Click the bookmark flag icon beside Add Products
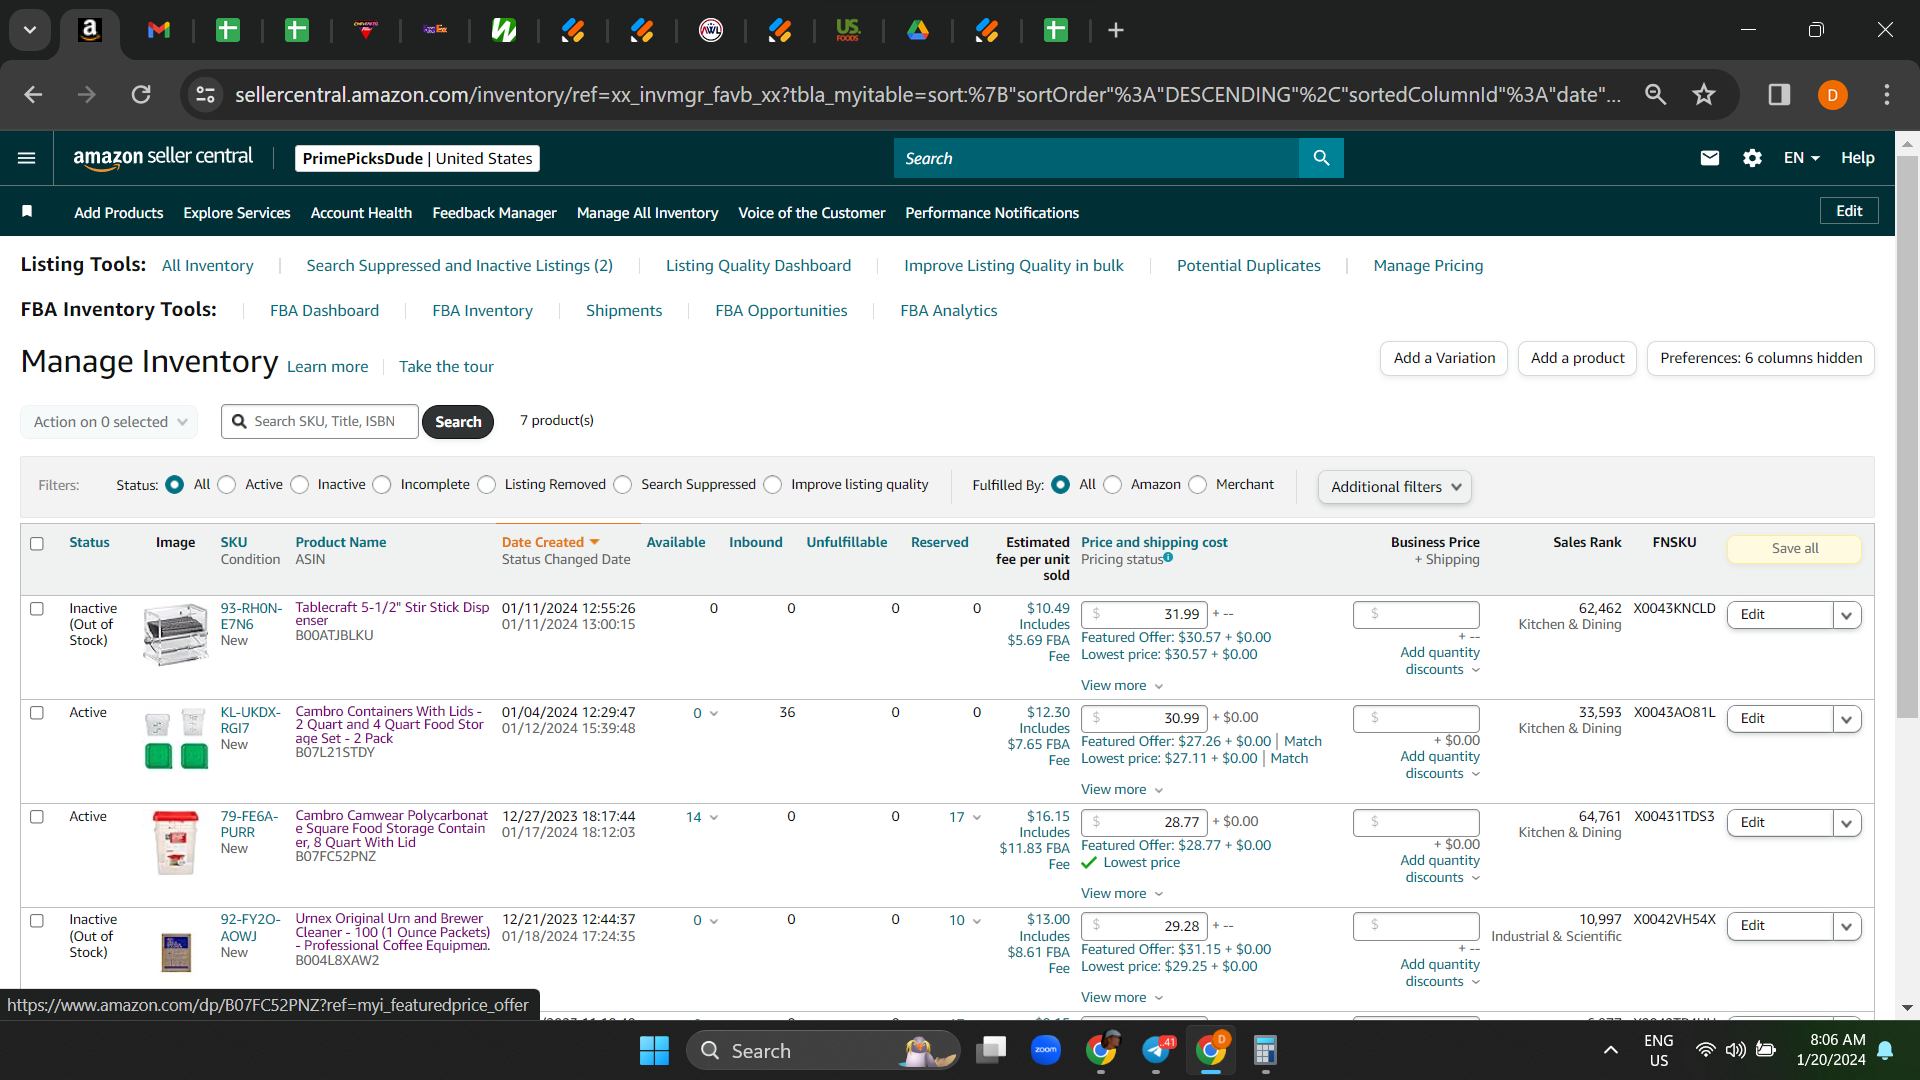The image size is (1920, 1080). coord(27,211)
